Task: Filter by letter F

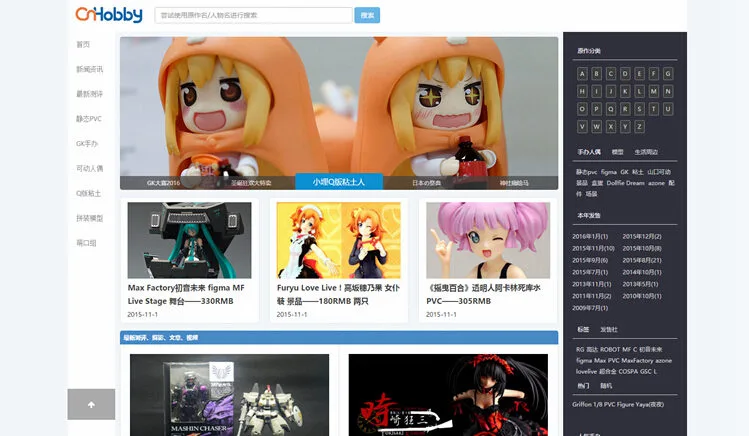Action: 653,74
